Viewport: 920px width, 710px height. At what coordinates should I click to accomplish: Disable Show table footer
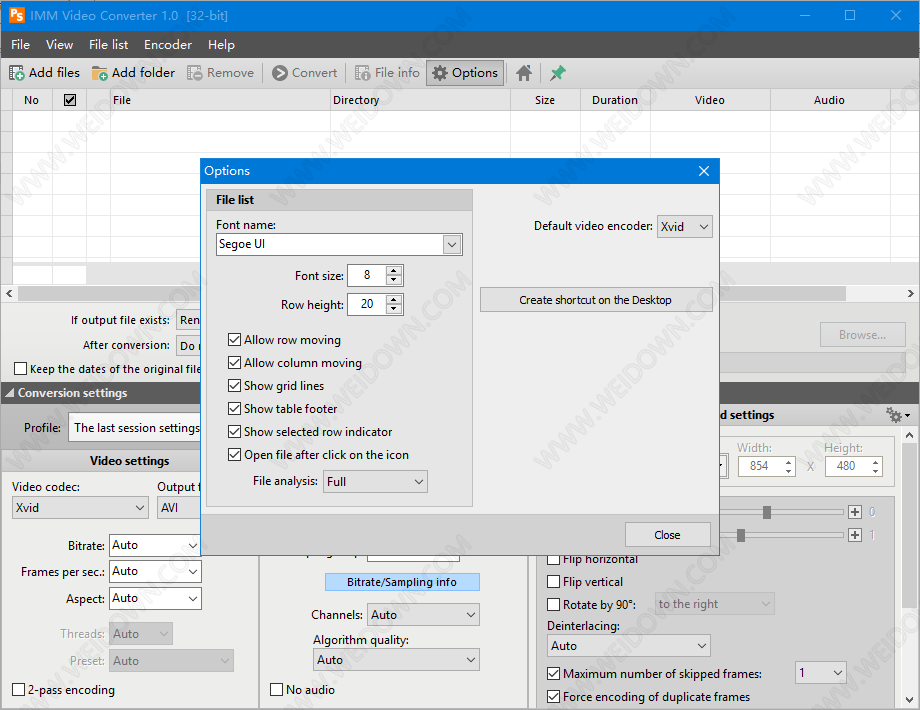click(x=235, y=408)
